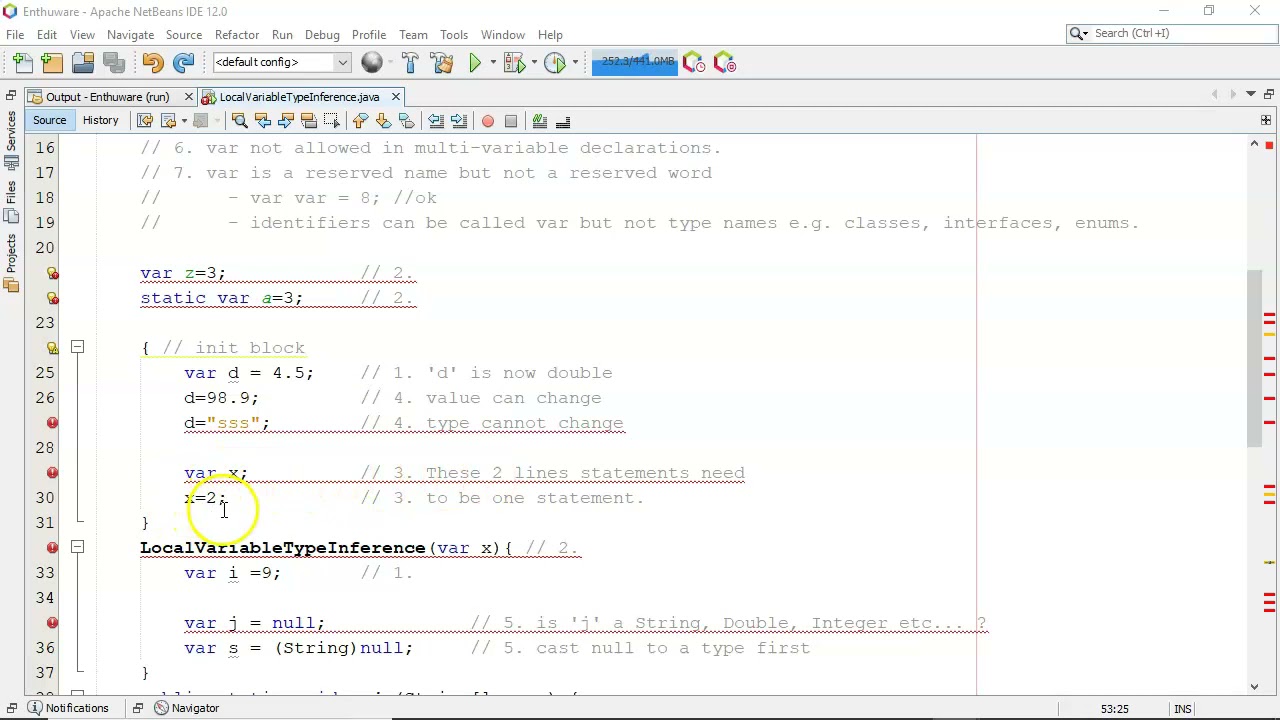The image size is (1280, 720).
Task: Open the Source menu
Action: 184,34
